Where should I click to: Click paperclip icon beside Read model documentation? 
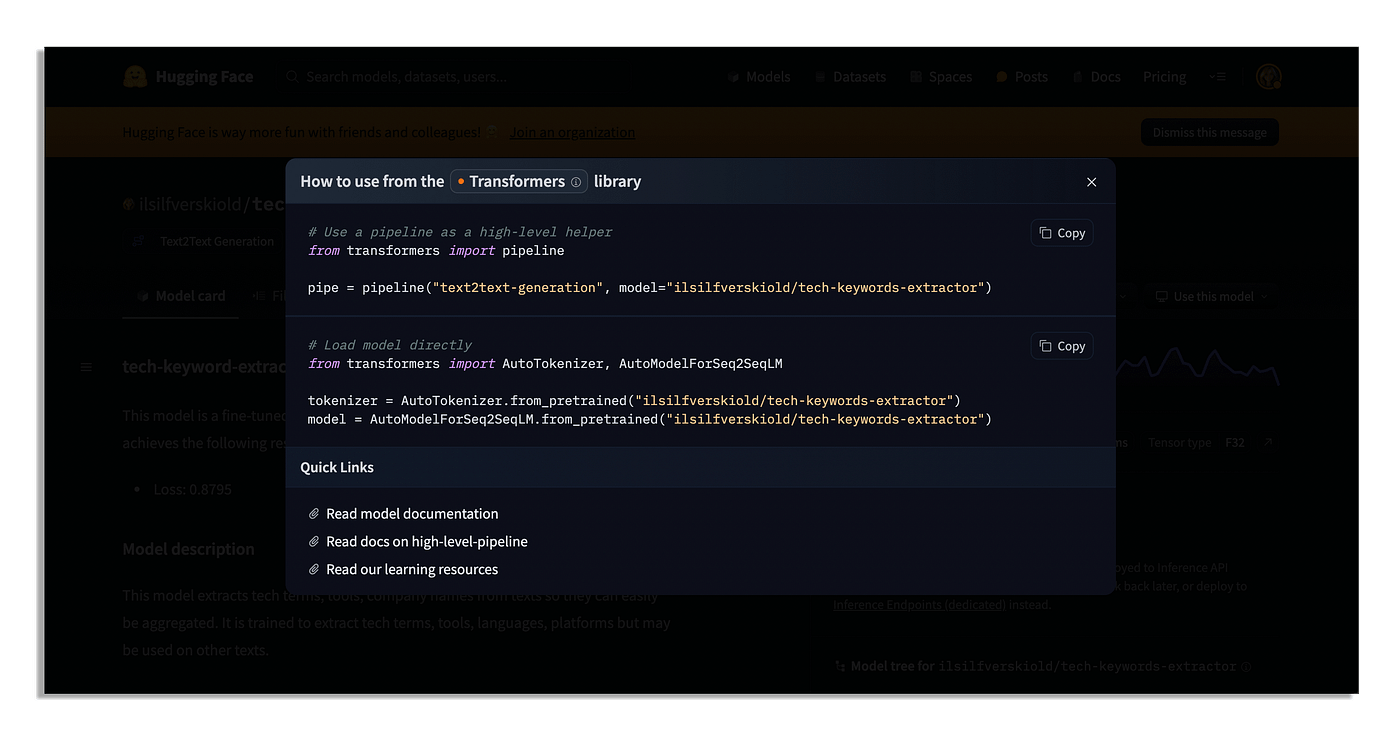point(315,514)
